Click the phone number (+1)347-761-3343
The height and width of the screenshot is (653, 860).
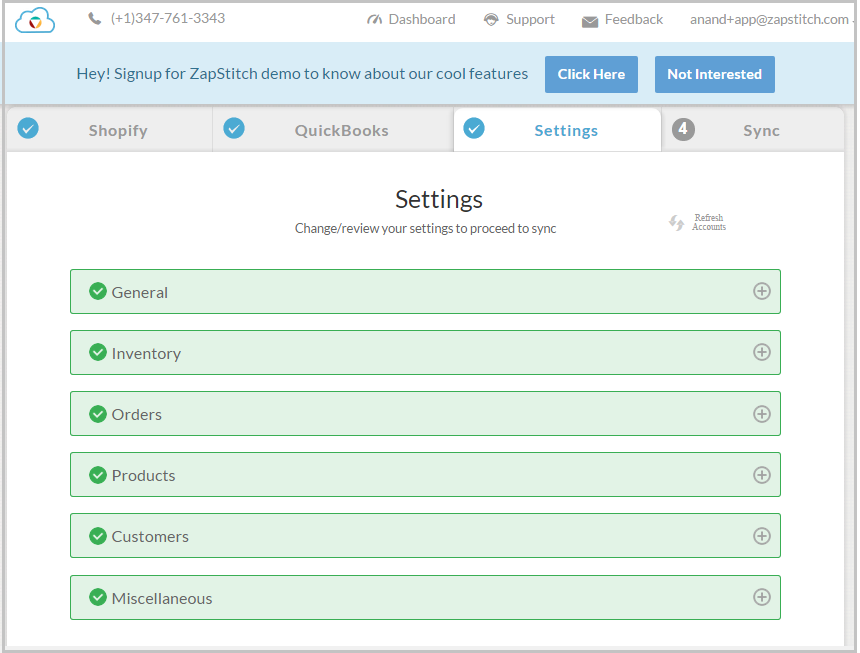coord(168,18)
